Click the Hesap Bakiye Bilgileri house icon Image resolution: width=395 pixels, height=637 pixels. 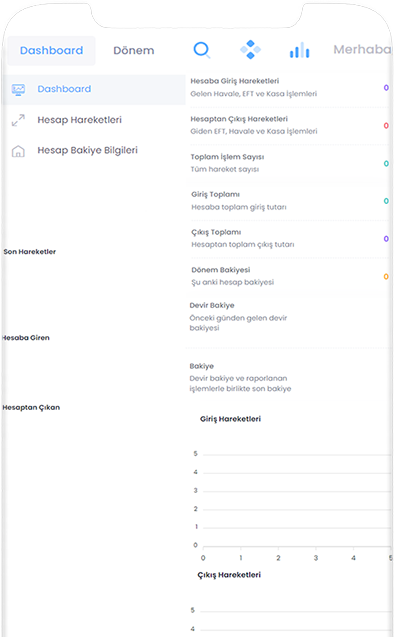pyautogui.click(x=18, y=151)
